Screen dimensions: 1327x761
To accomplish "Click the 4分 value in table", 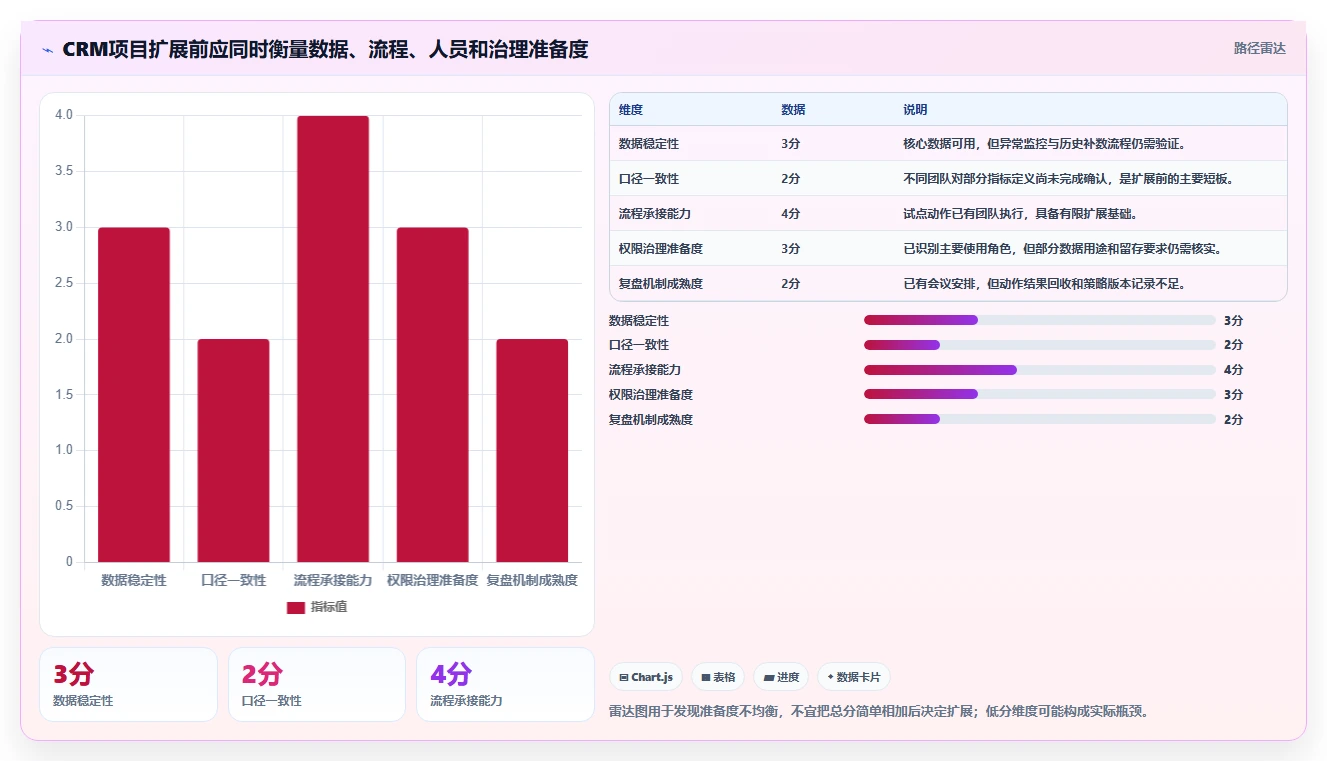I will 790,214.
